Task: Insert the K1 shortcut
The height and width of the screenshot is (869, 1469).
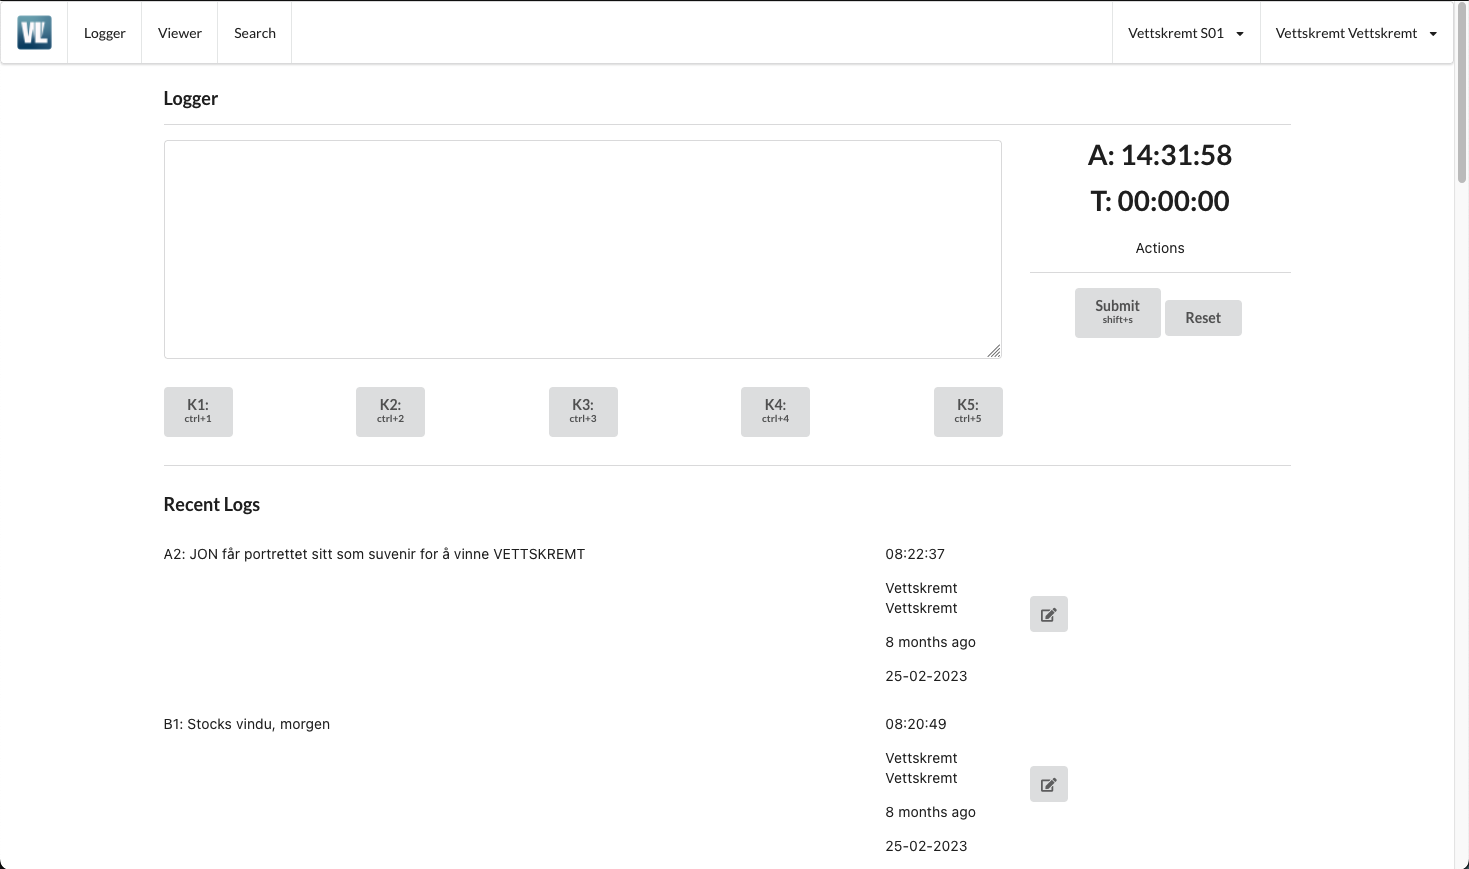Action: (x=198, y=412)
